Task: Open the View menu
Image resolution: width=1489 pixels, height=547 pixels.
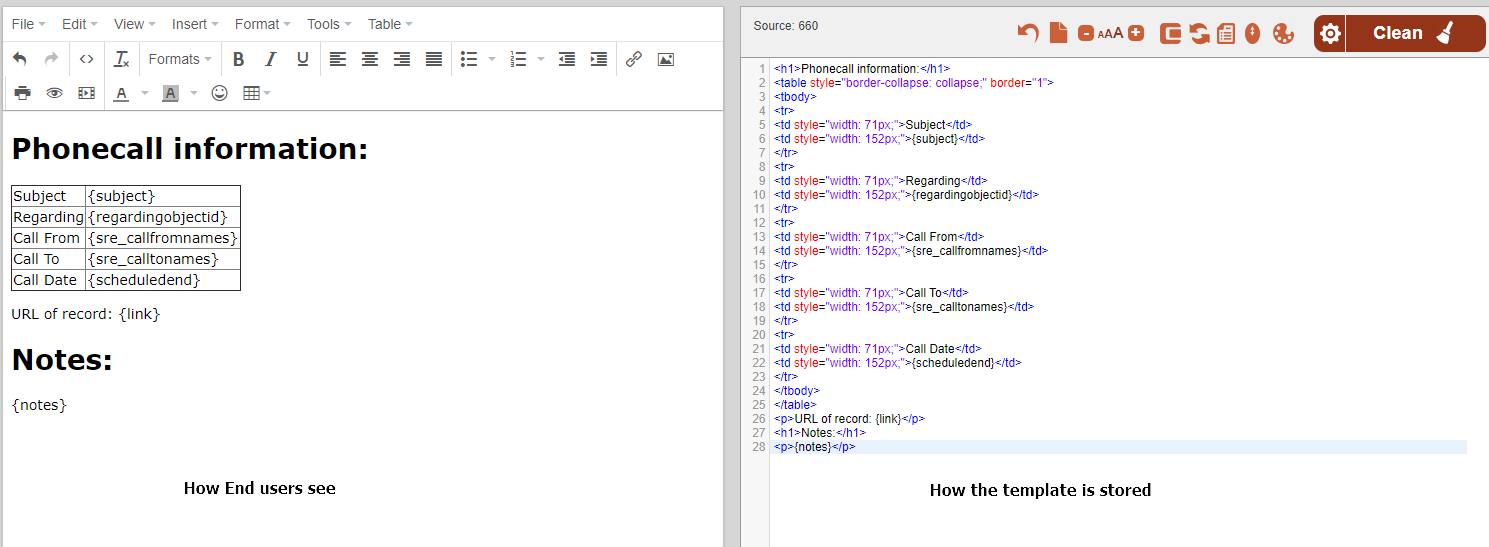Action: (134, 24)
